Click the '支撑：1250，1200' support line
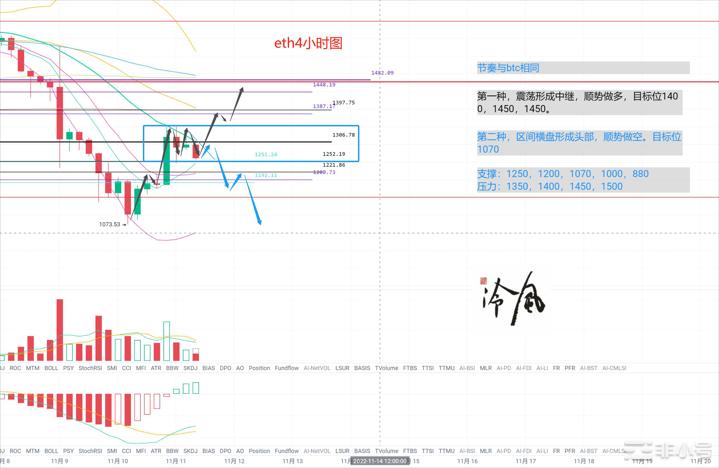The height and width of the screenshot is (468, 719). point(563,174)
